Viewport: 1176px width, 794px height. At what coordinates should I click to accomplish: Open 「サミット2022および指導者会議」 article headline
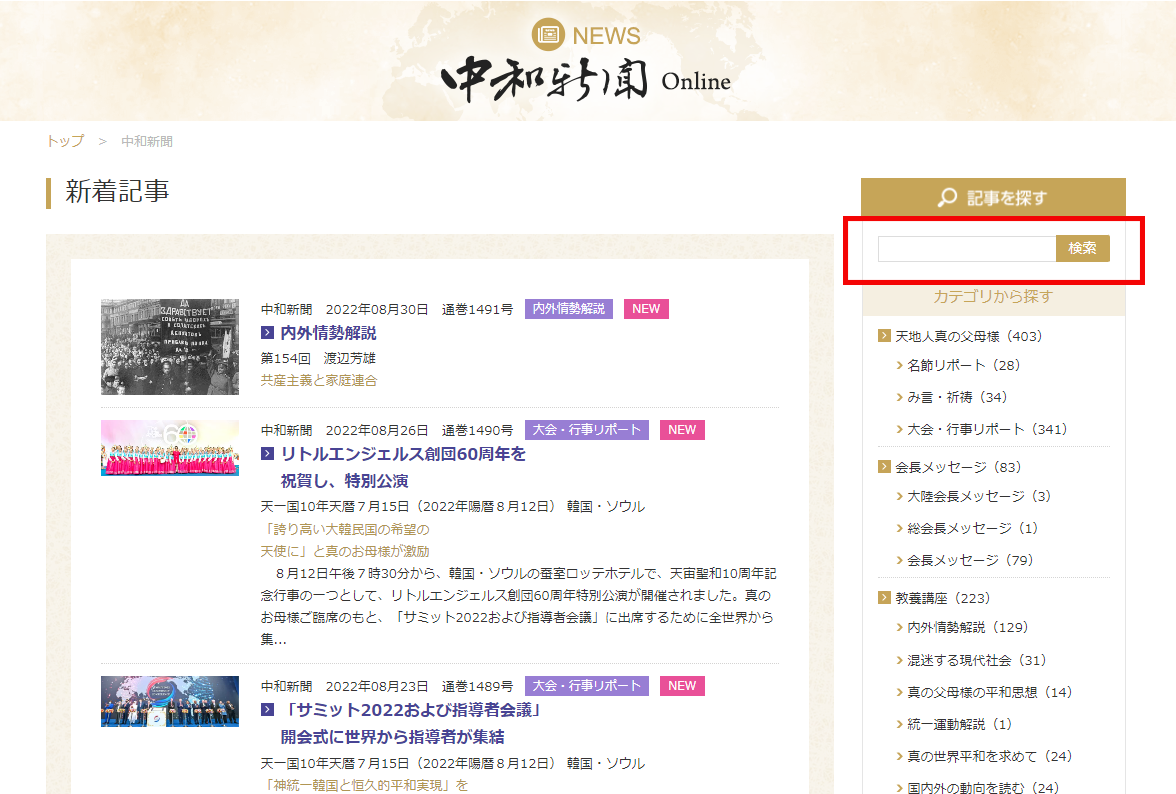(411, 723)
